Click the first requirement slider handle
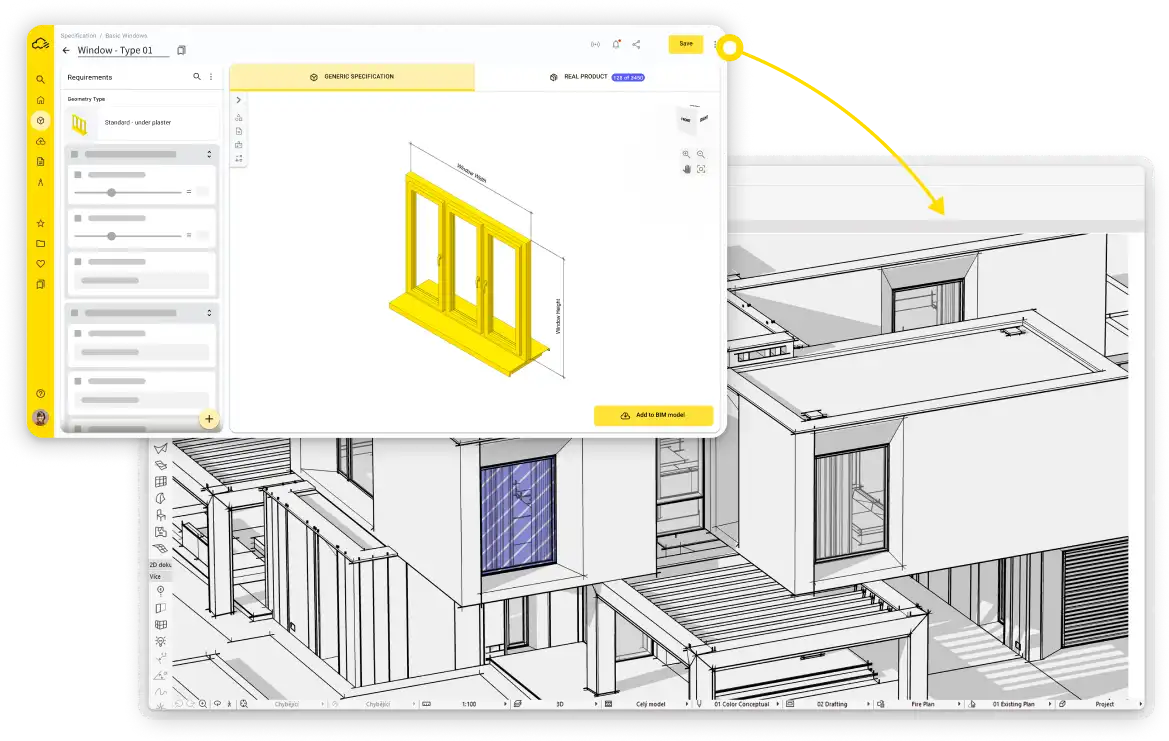Viewport: 1169px width, 741px height. 111,192
